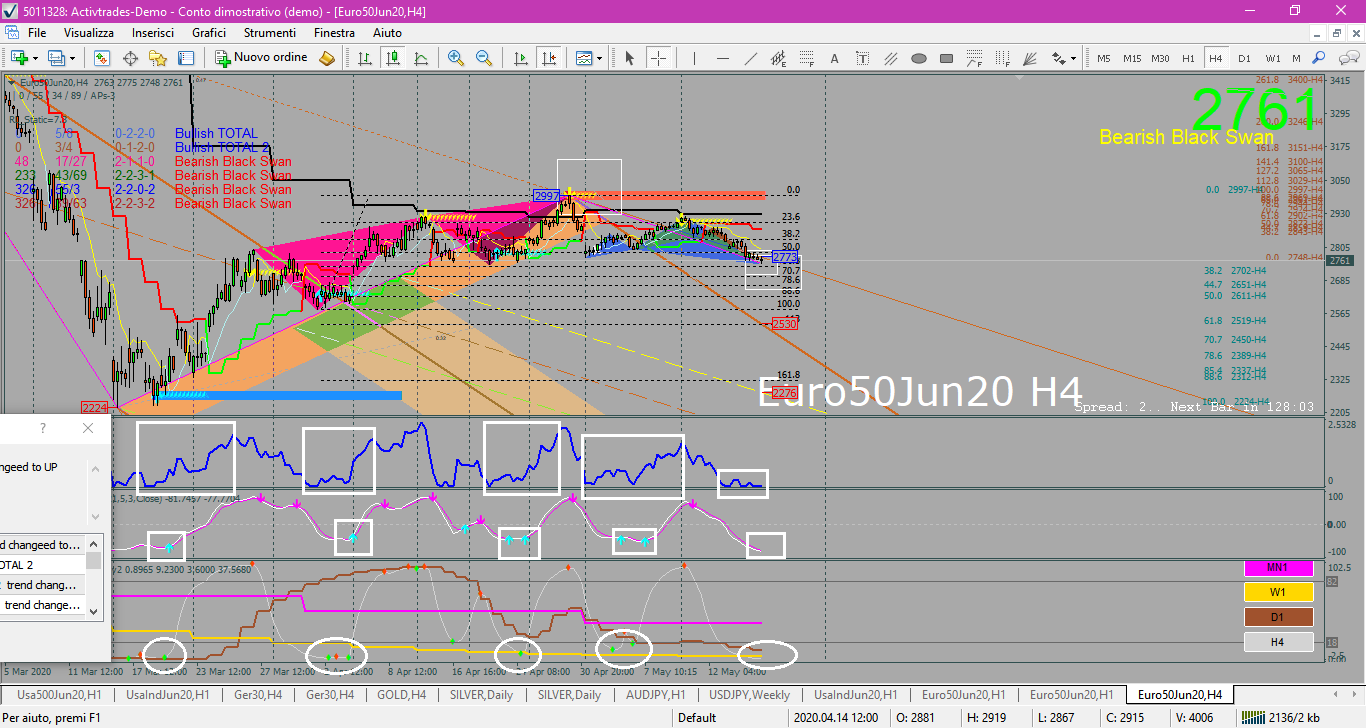Select the H4 timeframe button
Screen dimensions: 1366x728
(1216, 58)
